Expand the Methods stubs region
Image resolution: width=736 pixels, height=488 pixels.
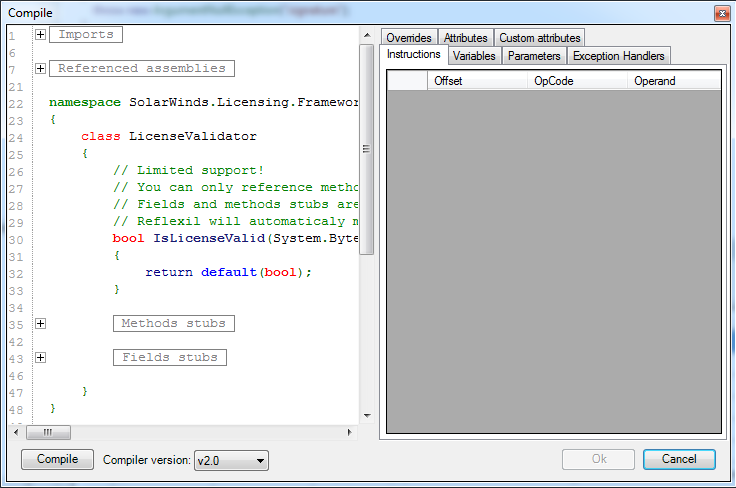pyautogui.click(x=40, y=323)
